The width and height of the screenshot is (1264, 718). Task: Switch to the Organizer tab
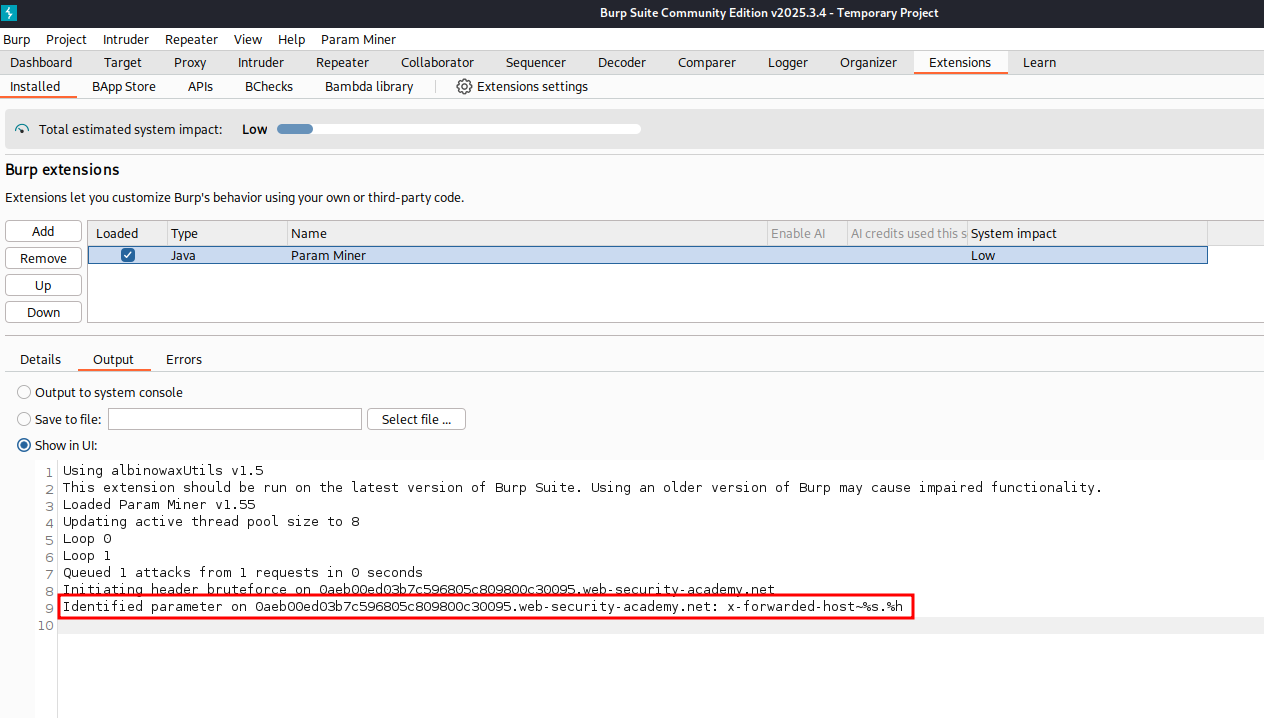868,63
